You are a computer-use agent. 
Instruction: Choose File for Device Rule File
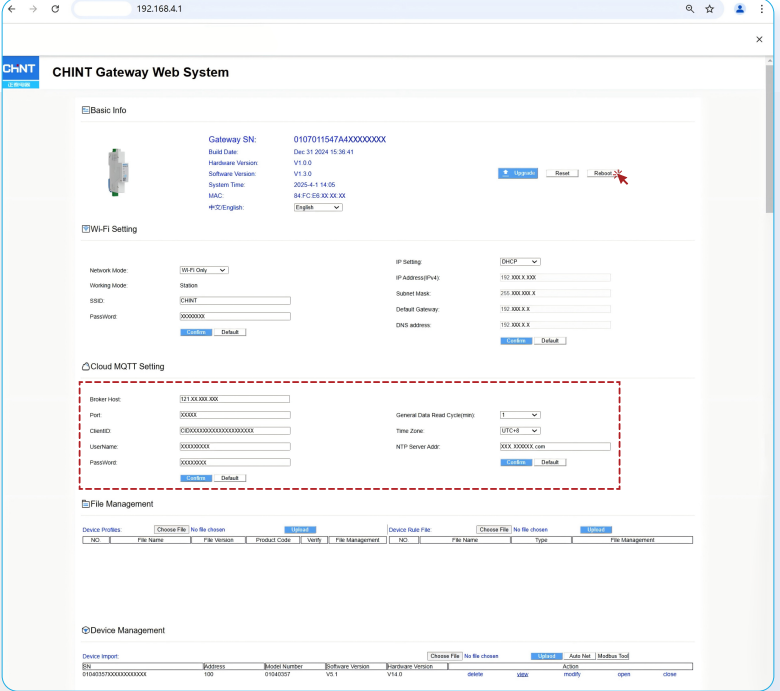coord(493,529)
